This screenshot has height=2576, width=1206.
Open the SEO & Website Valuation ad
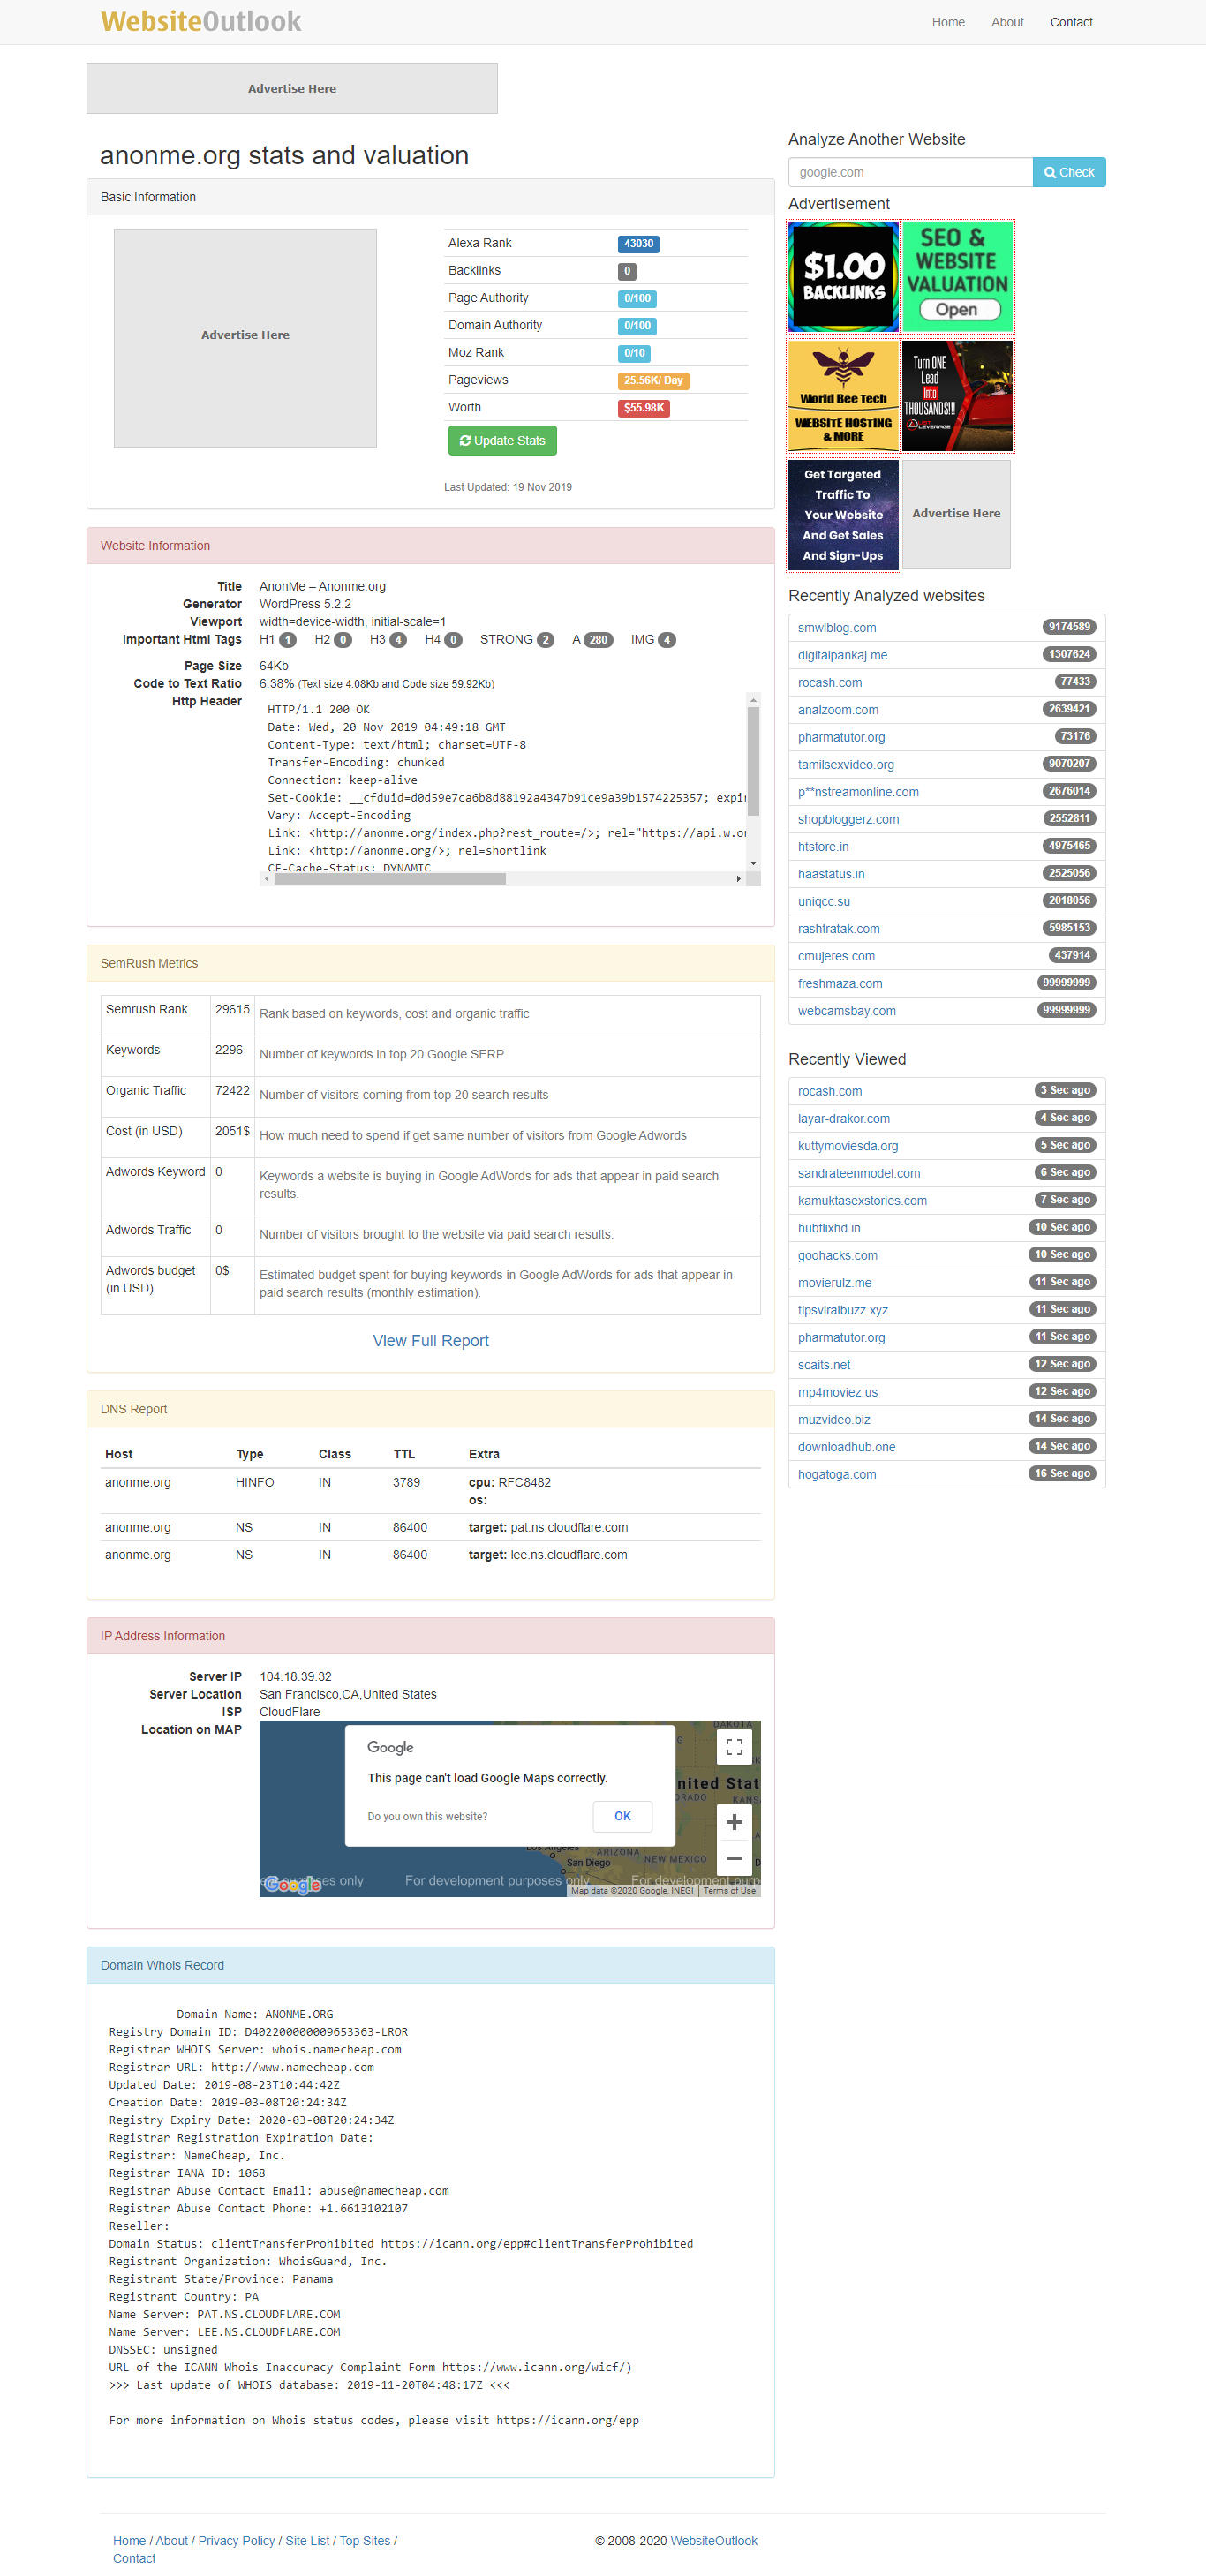[x=957, y=276]
